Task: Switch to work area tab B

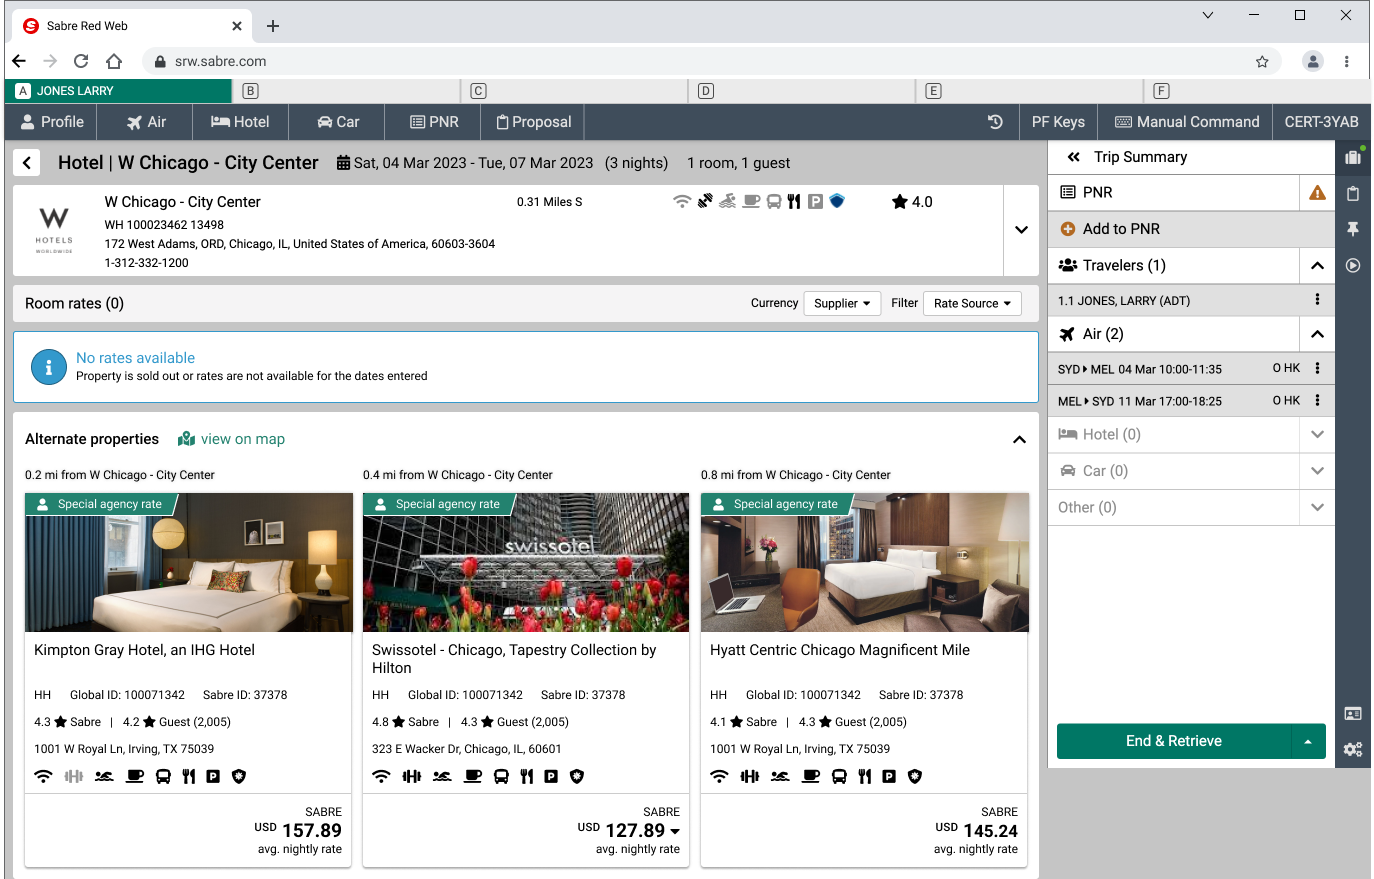Action: [x=346, y=91]
